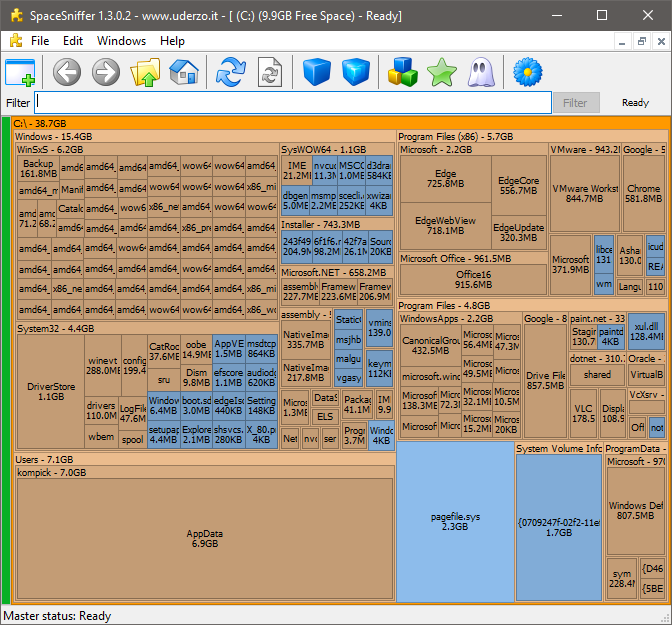This screenshot has width=672, height=625.
Task: Go back with the left arrow icon
Action: [x=67, y=72]
